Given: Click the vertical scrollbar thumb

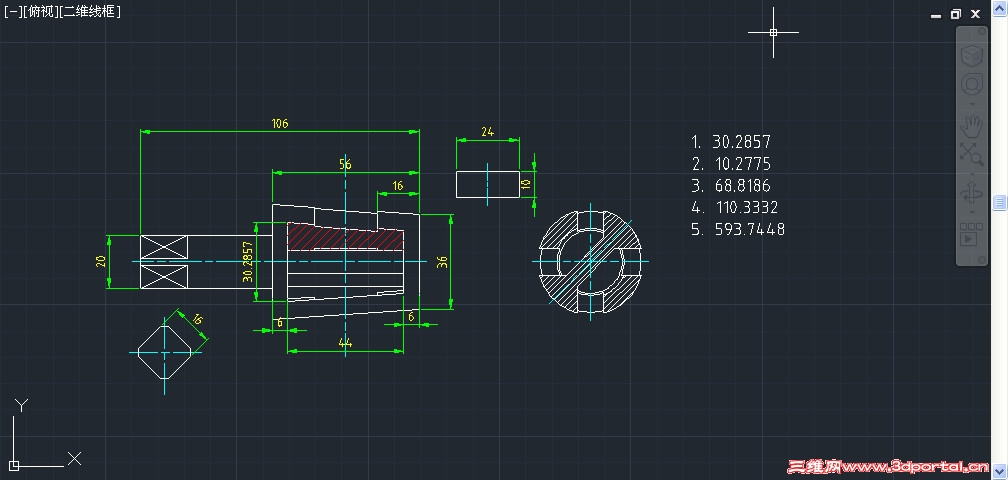Looking at the screenshot, I should 1000,203.
